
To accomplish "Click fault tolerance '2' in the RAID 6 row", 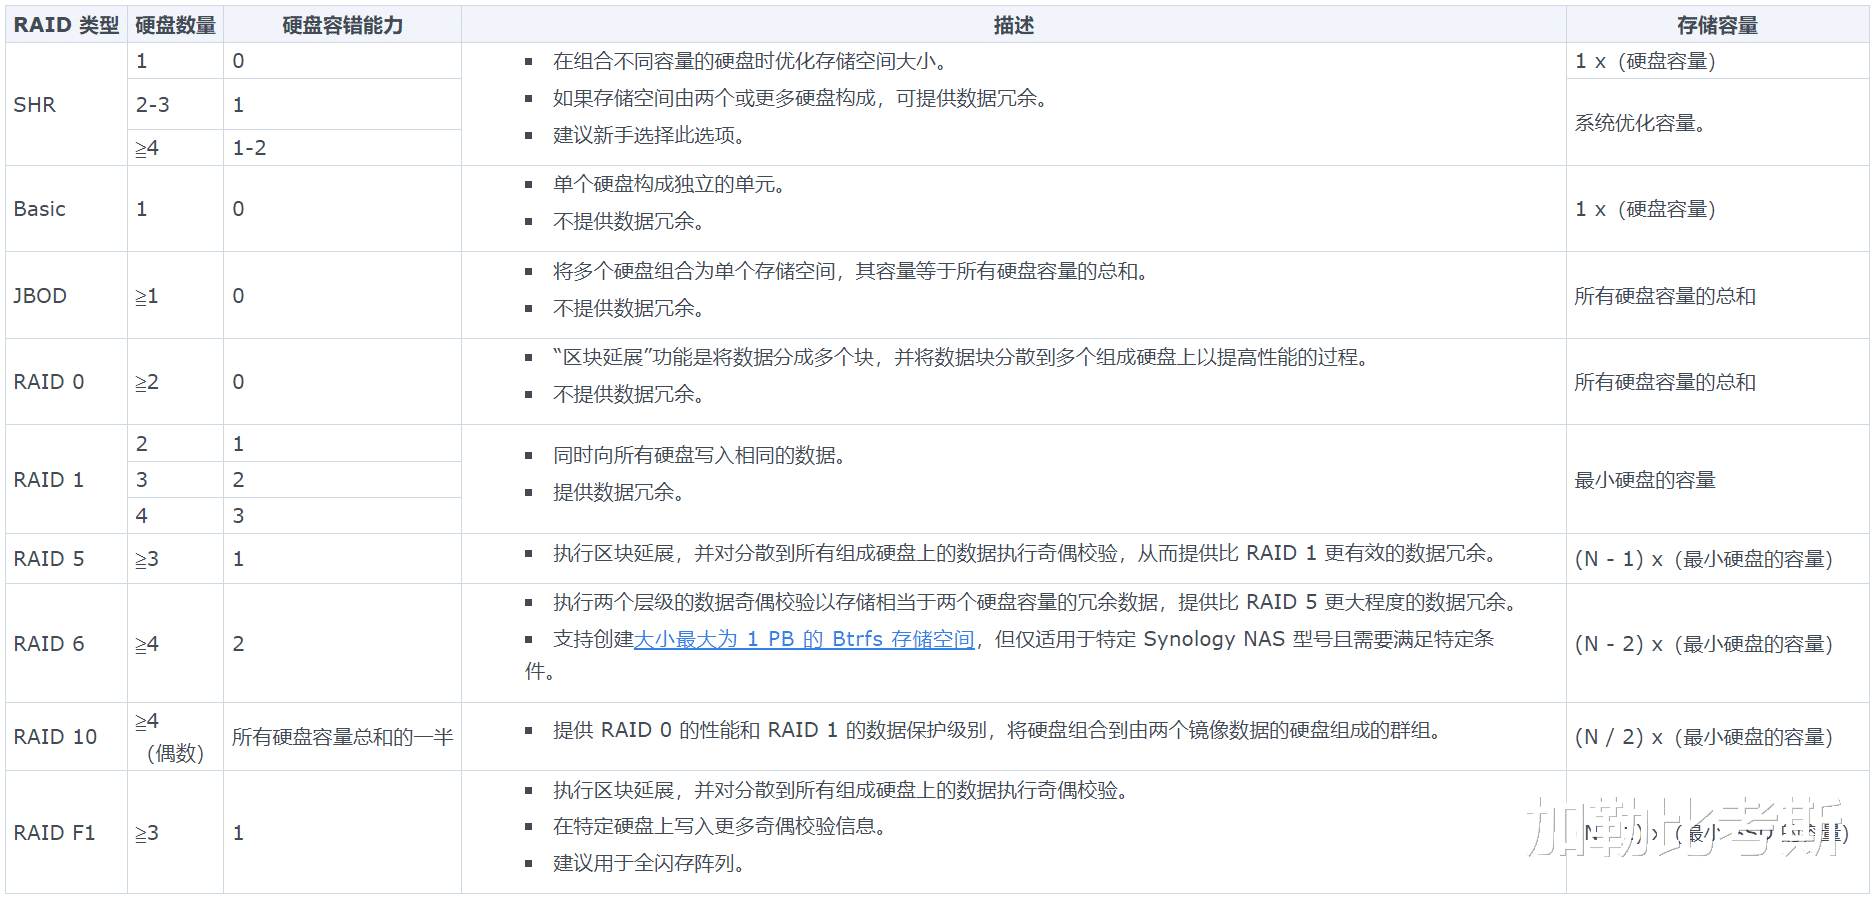I will [238, 644].
